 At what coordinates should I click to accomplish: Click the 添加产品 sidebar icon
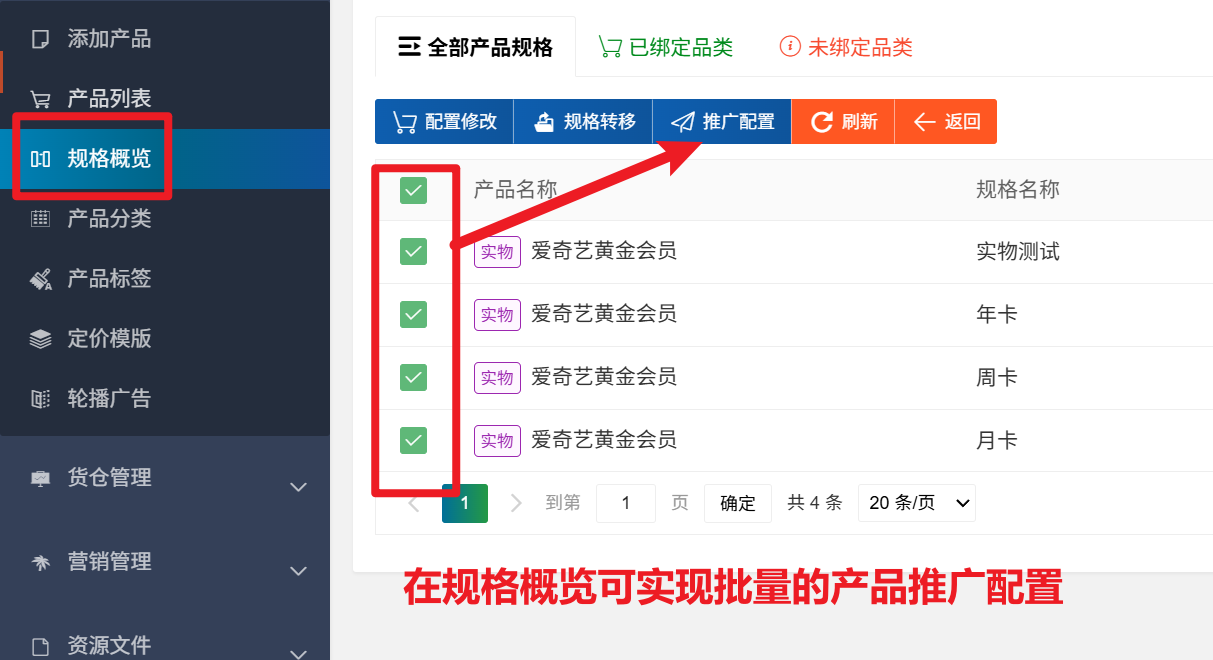40,40
